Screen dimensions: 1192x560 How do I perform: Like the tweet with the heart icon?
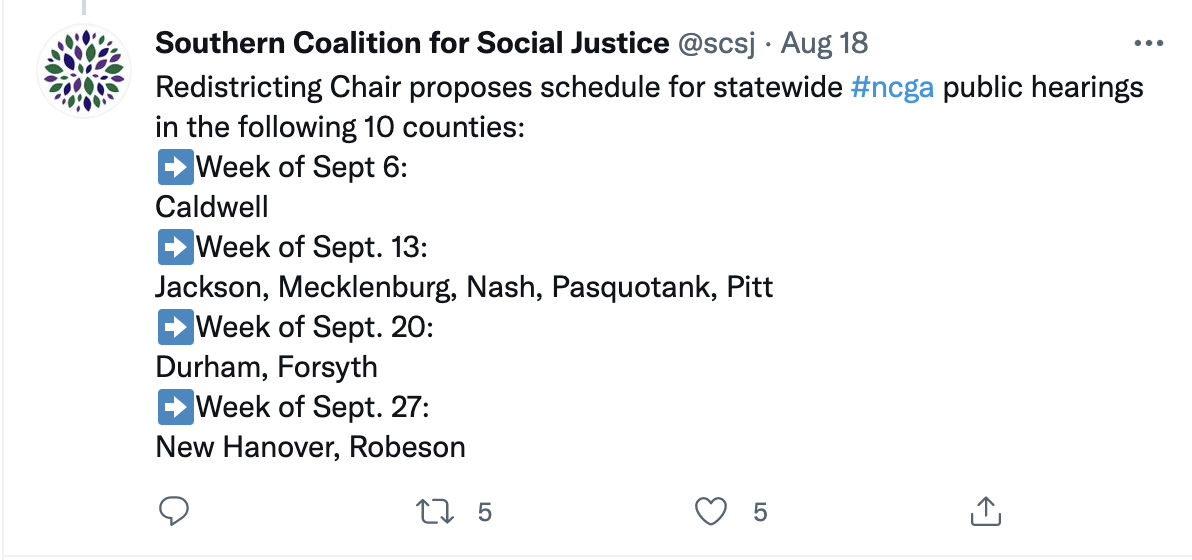(x=712, y=512)
